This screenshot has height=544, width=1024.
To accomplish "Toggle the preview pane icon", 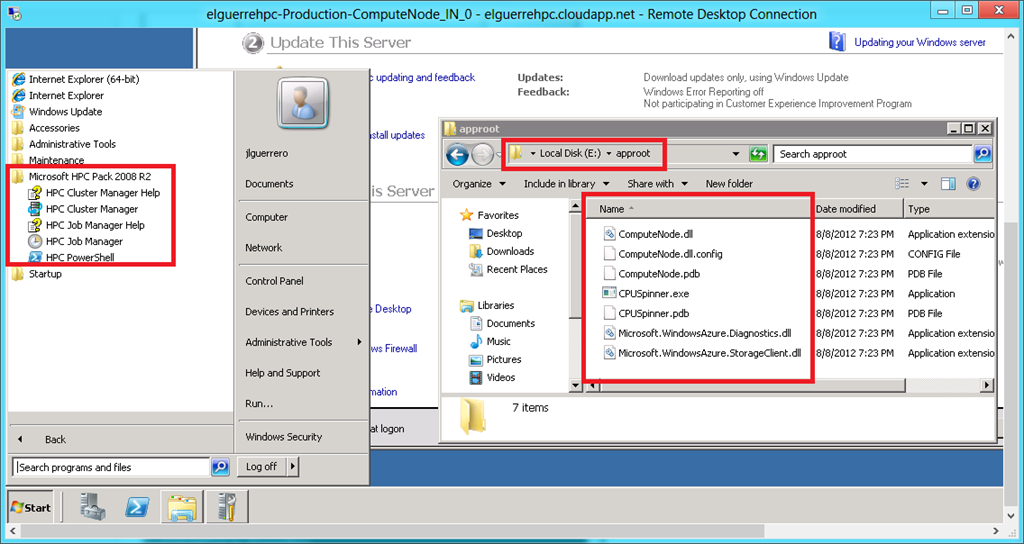I will 948,184.
